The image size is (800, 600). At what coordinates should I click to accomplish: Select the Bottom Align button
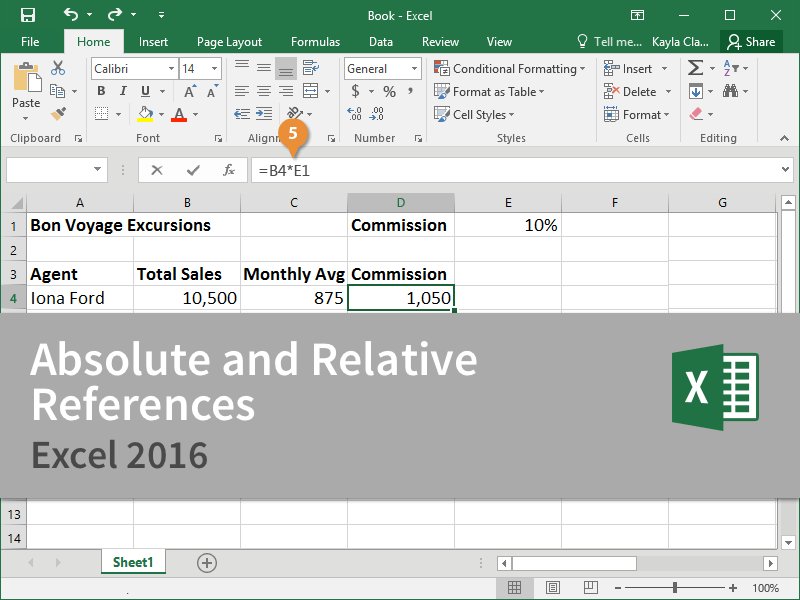pyautogui.click(x=286, y=68)
